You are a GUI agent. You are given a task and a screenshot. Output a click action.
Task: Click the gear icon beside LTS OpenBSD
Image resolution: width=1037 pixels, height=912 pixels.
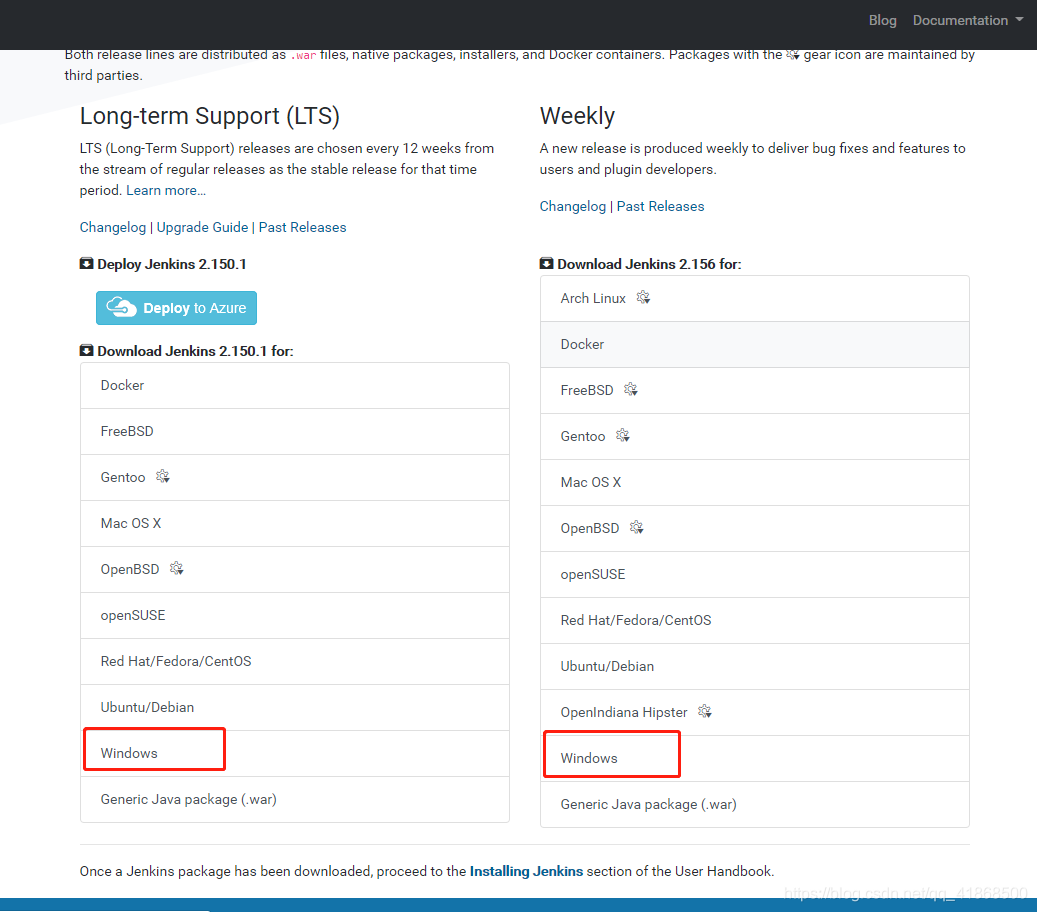177,568
